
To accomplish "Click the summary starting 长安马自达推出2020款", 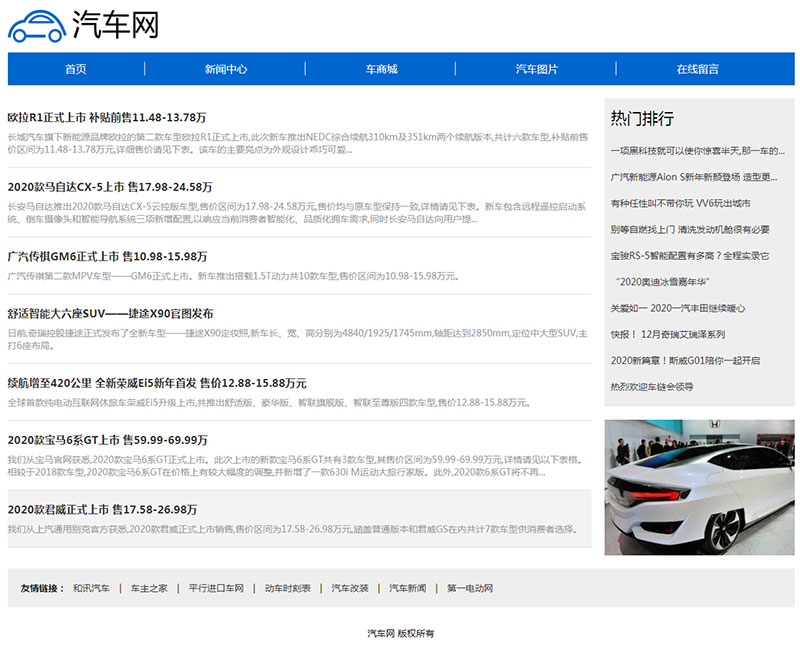I will (296, 213).
